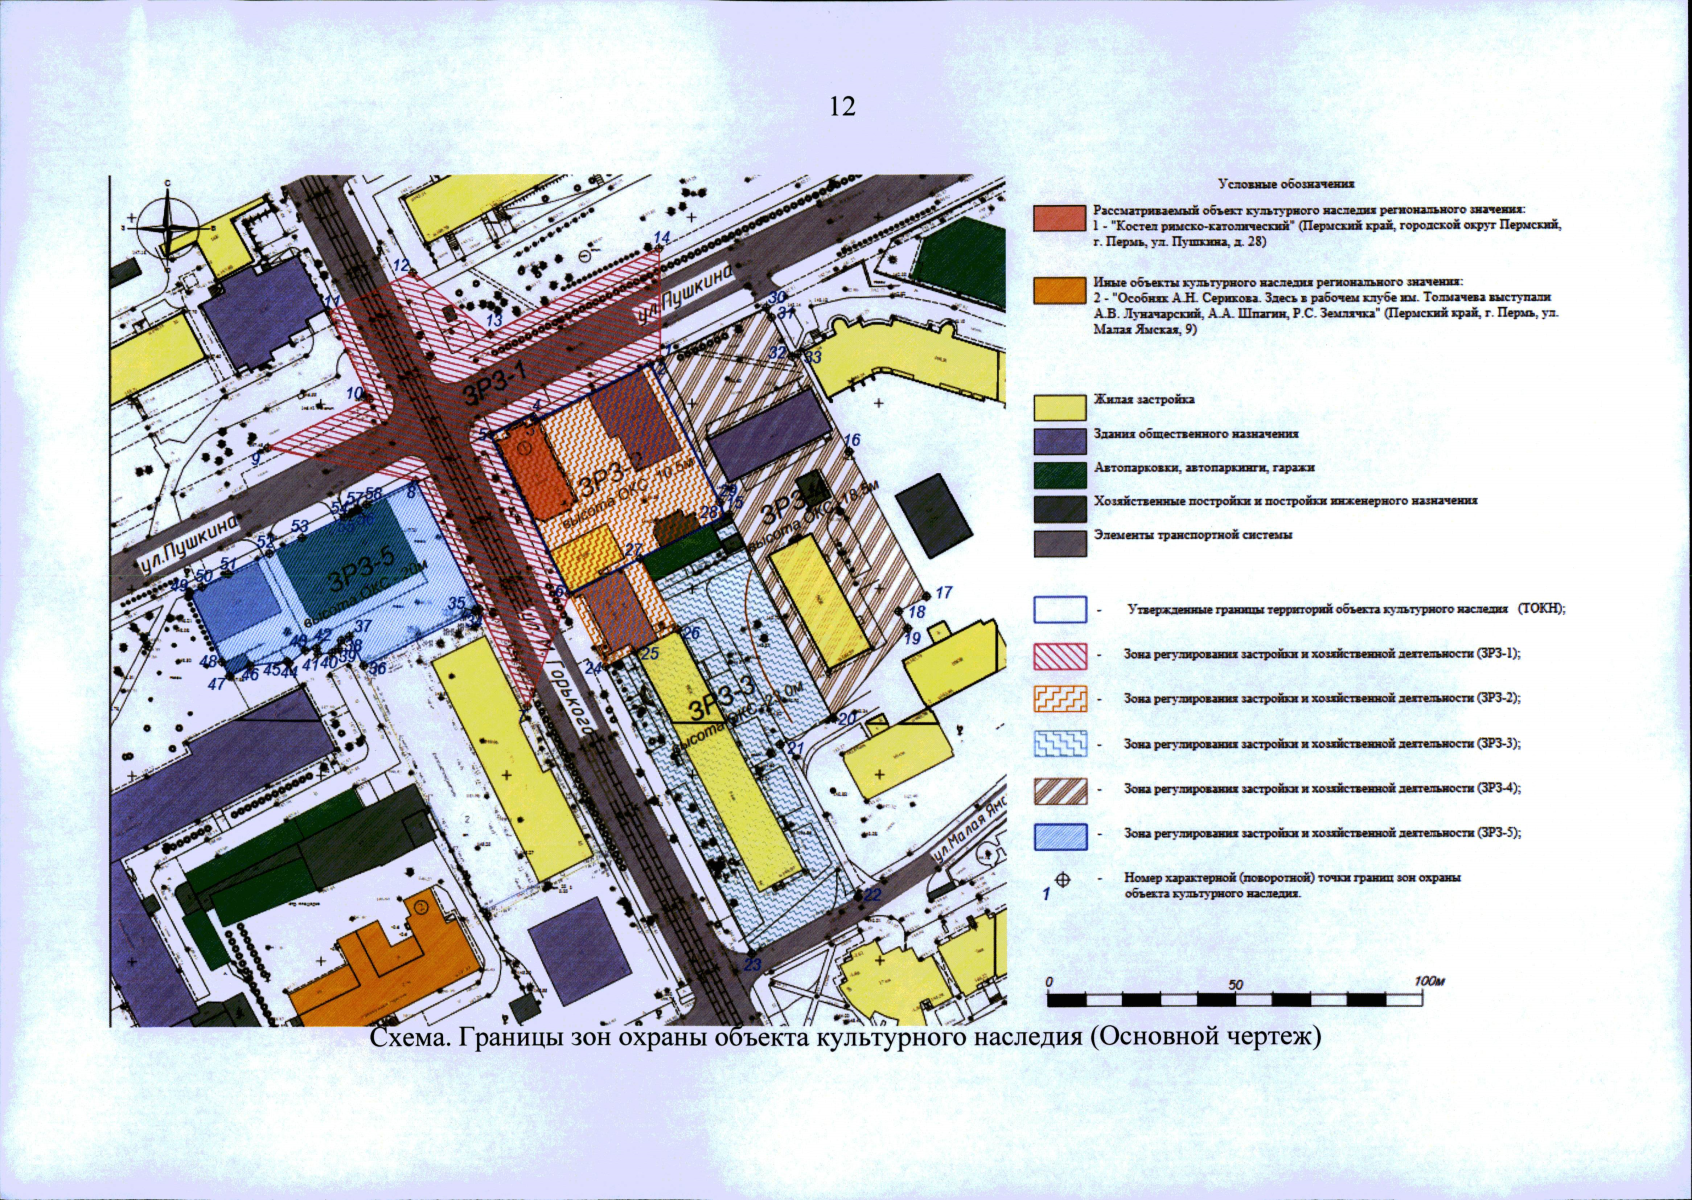1692x1200 pixels.
Task: Click the ЗРЗ-3 zone label on the map
Action: tap(722, 698)
